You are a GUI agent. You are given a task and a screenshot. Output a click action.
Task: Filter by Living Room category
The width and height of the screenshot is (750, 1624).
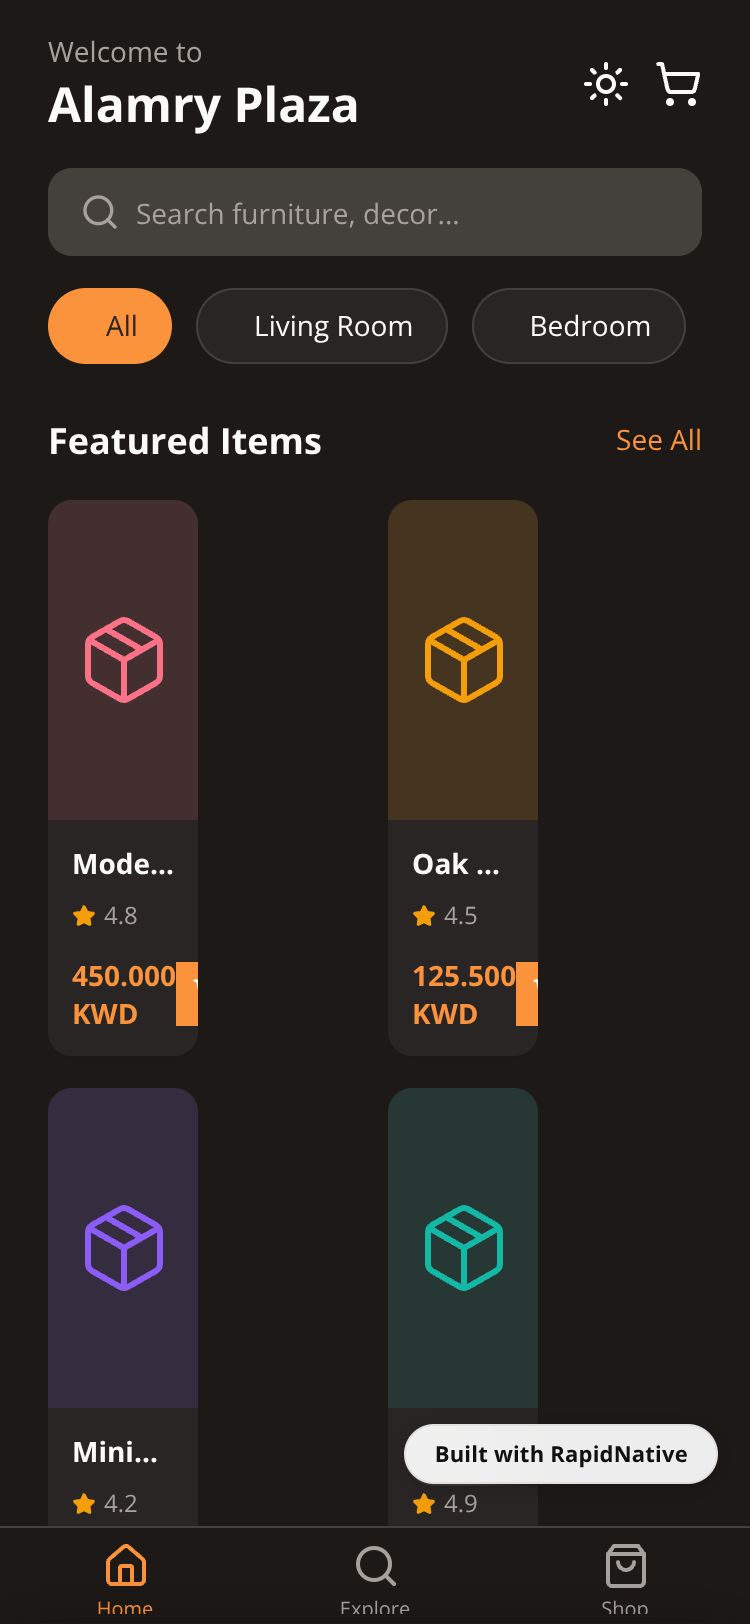(x=322, y=326)
